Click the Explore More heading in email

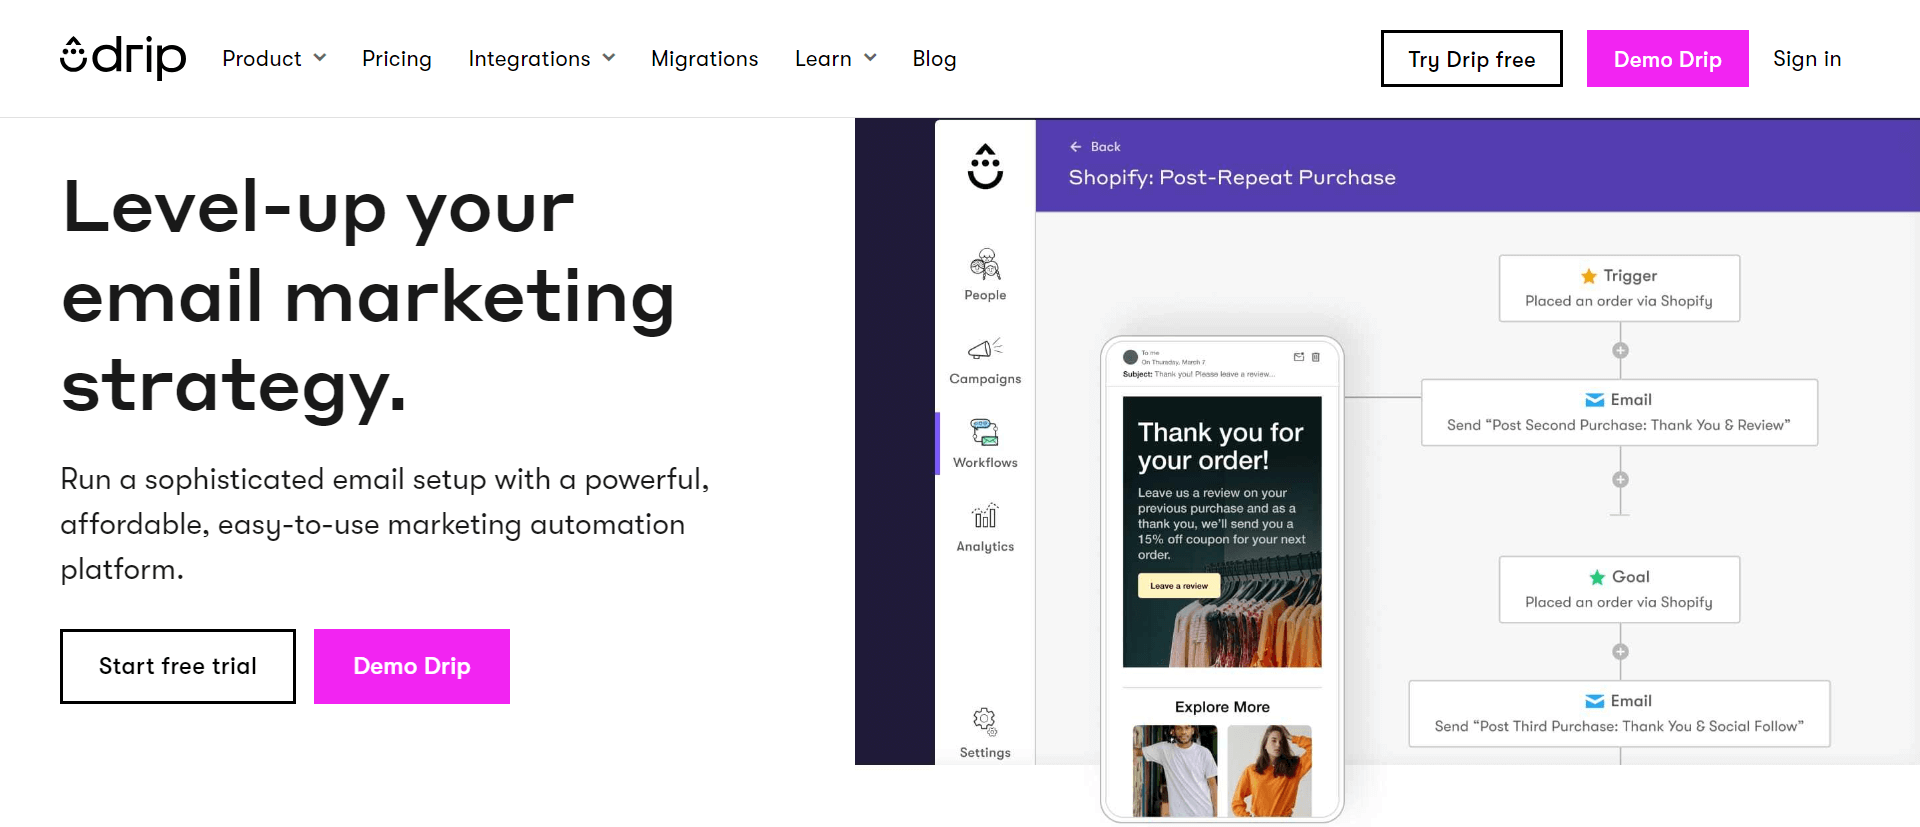(x=1222, y=707)
